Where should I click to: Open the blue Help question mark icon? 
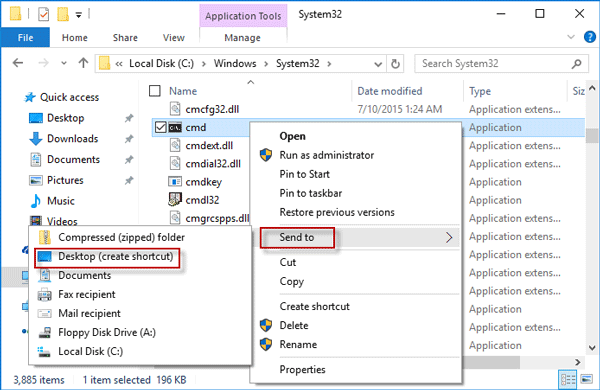pyautogui.click(x=590, y=37)
